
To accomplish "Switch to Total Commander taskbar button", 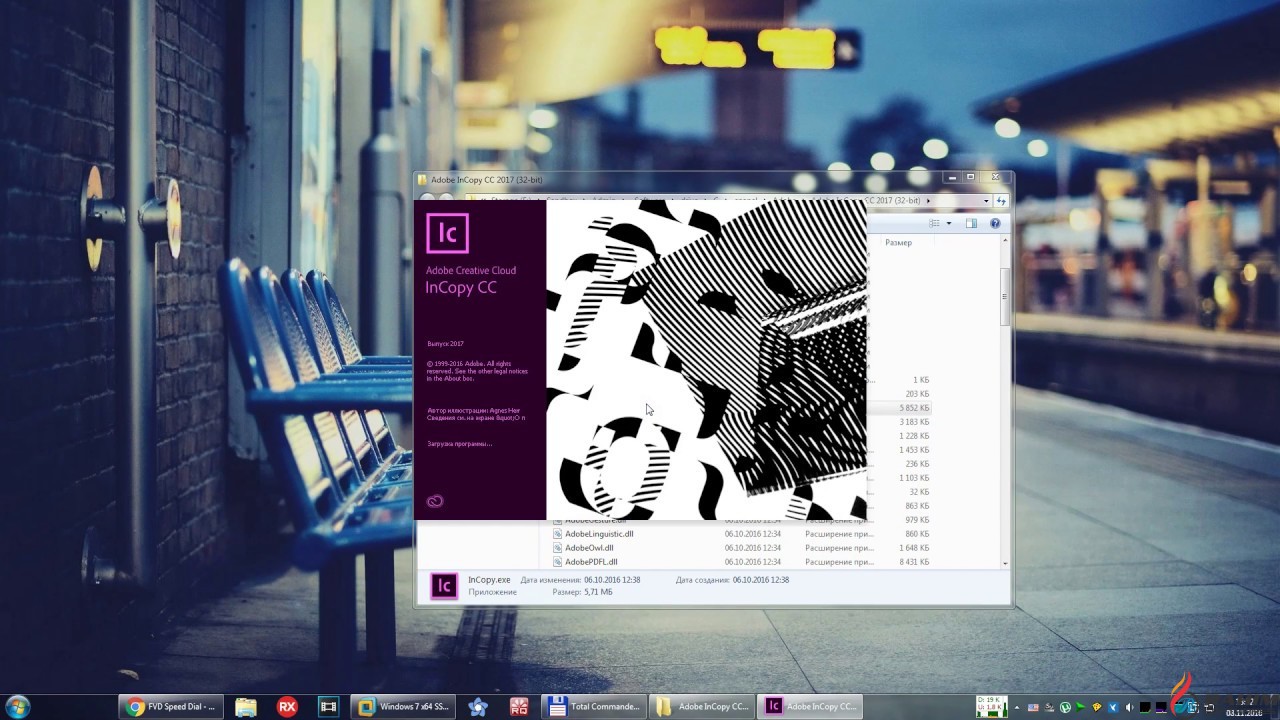I will pos(595,707).
